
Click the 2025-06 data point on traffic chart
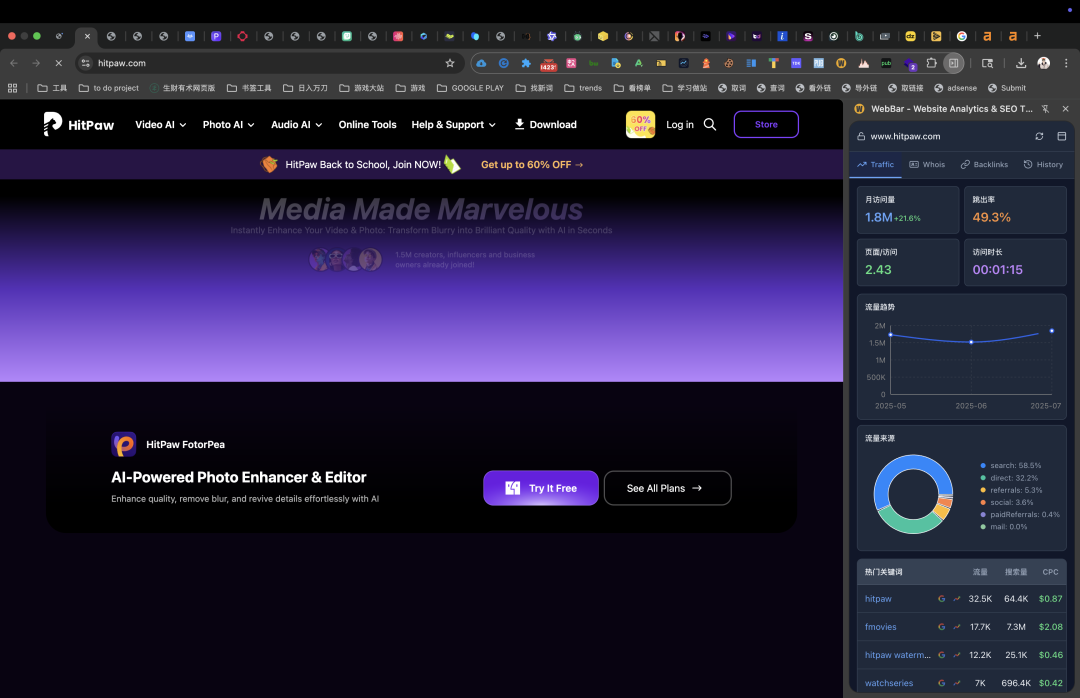pos(971,342)
